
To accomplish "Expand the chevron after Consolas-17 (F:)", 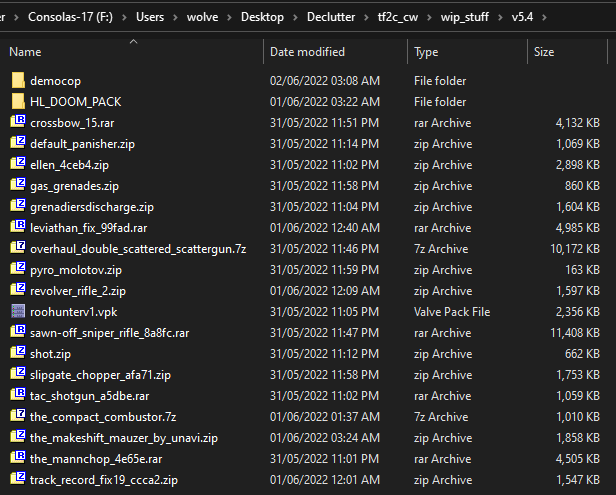I will [124, 17].
